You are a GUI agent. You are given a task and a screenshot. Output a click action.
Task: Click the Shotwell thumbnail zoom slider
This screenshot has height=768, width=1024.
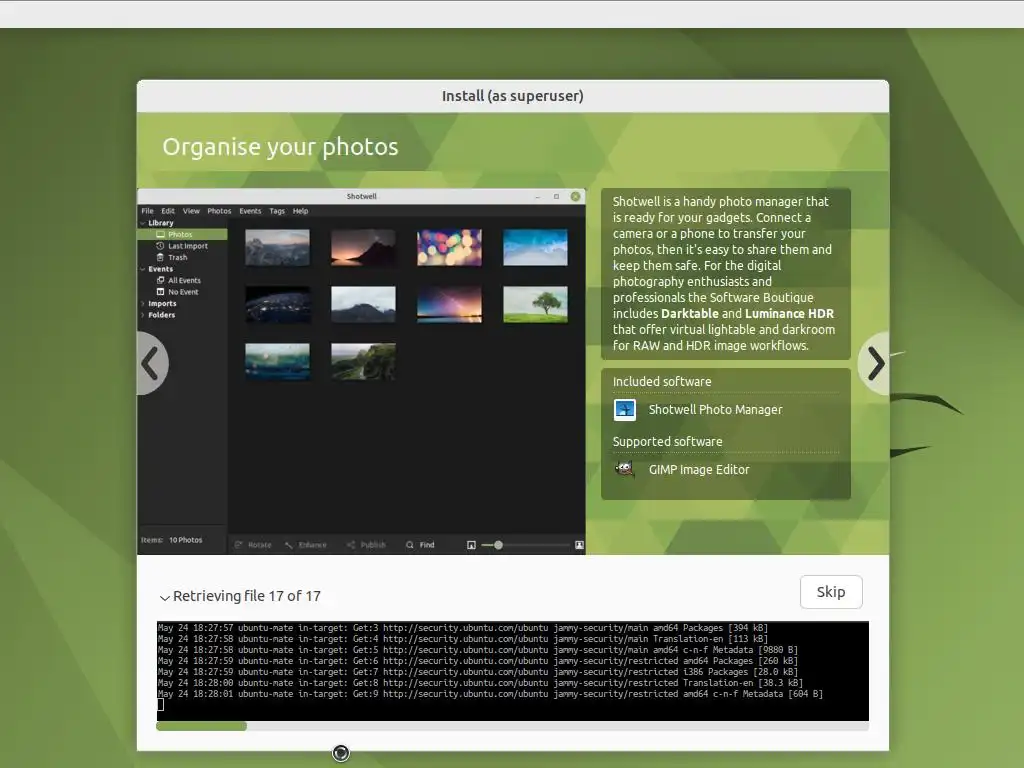tap(525, 545)
